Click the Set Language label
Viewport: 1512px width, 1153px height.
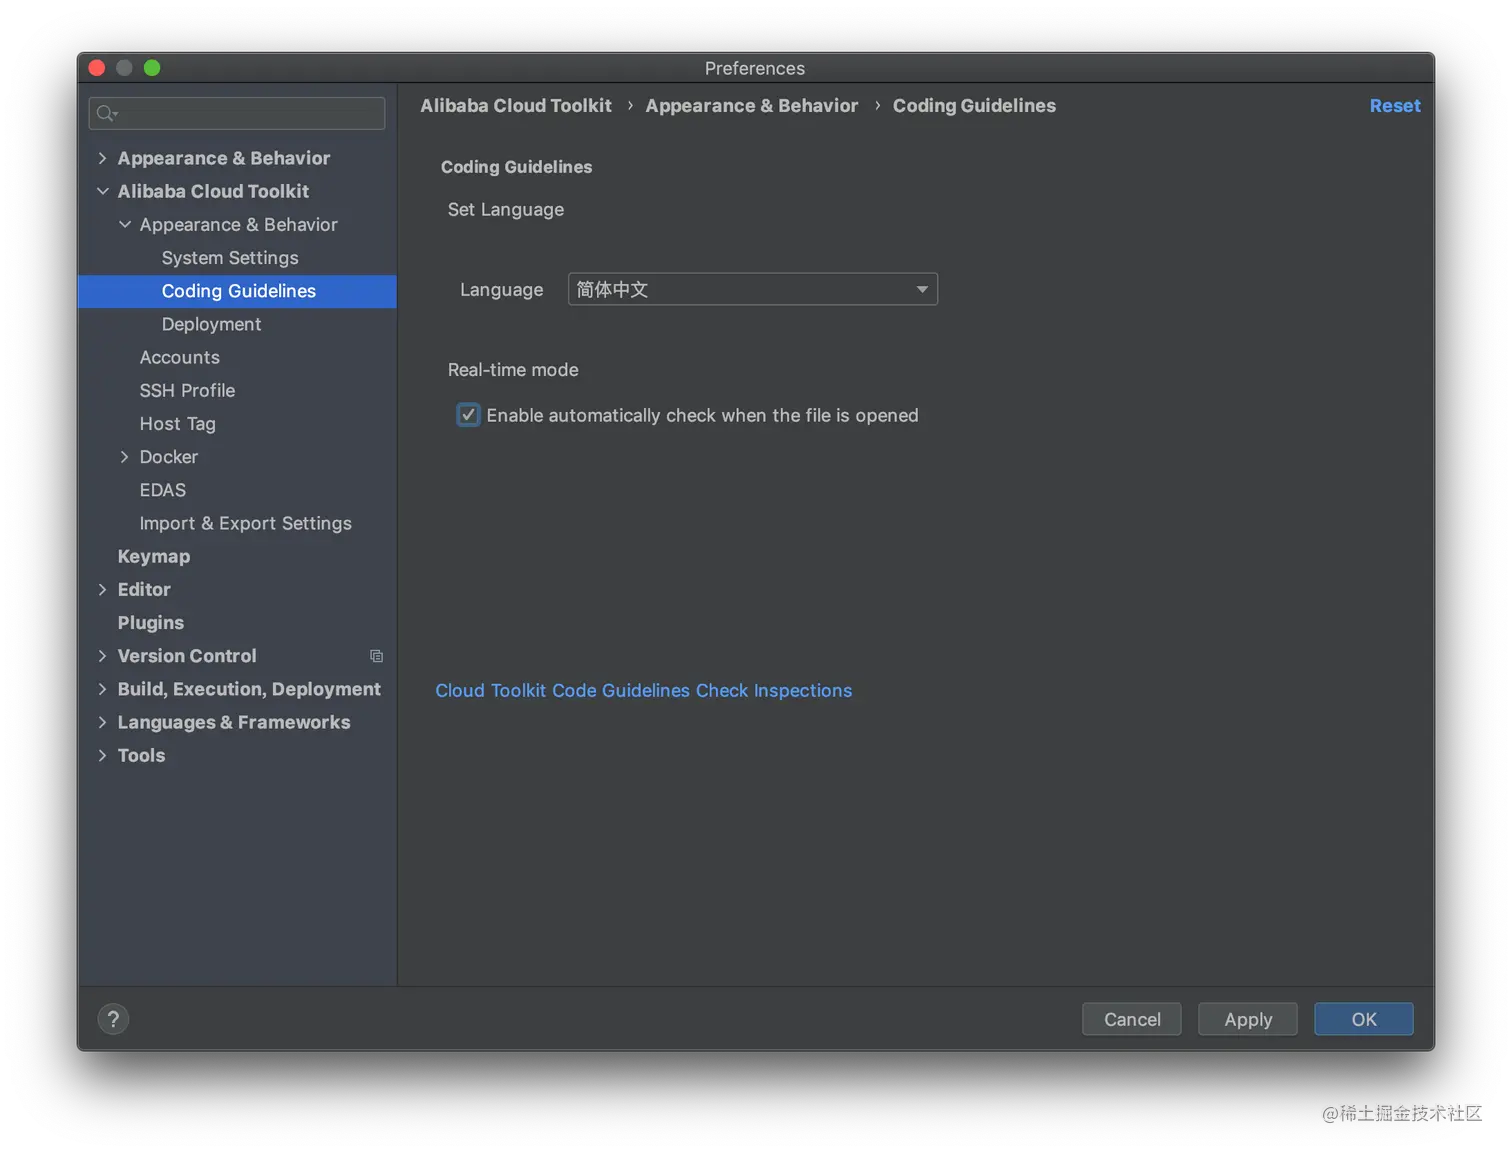(506, 210)
